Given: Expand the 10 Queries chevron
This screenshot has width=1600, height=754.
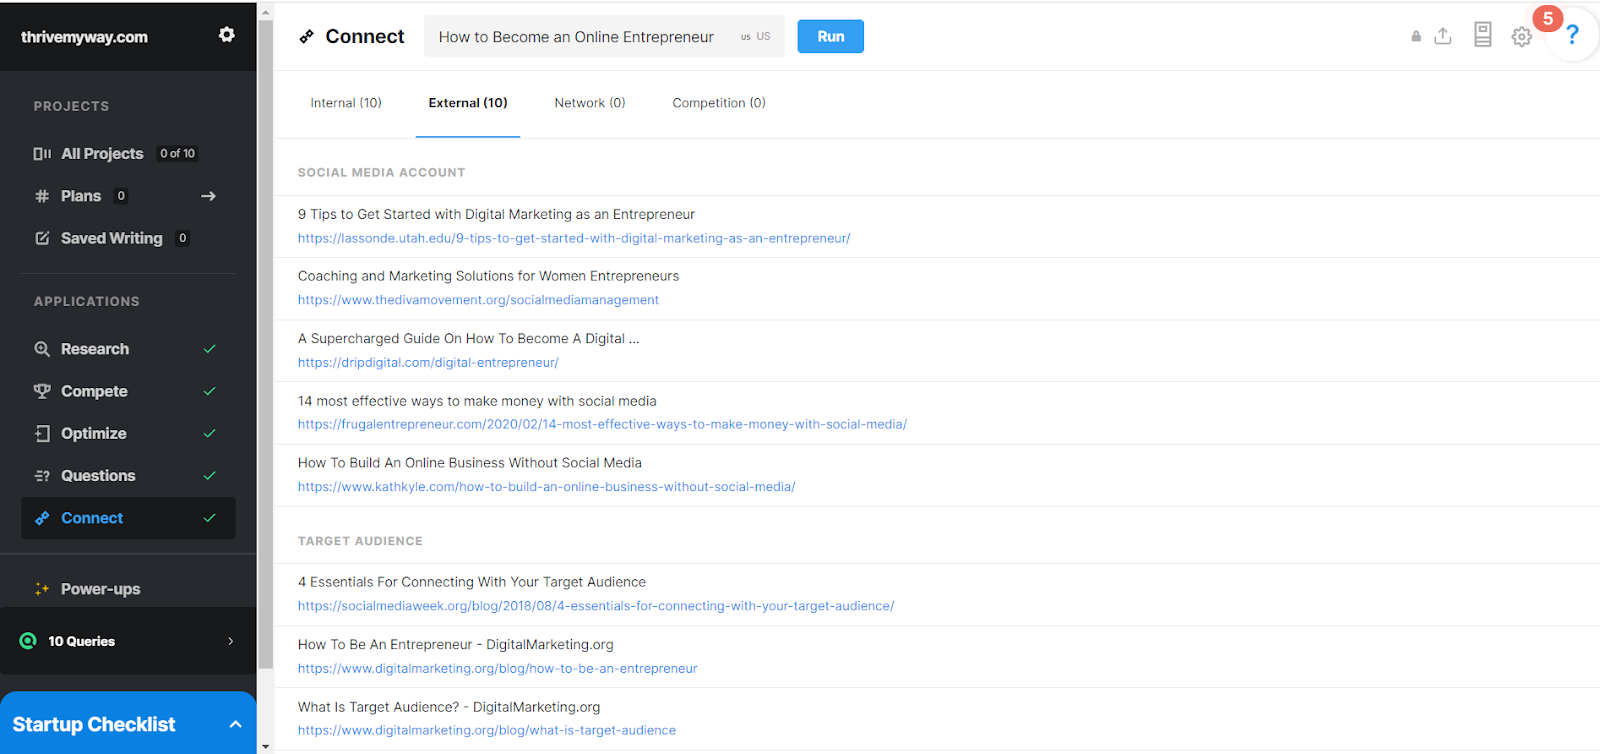Looking at the screenshot, I should coord(230,641).
